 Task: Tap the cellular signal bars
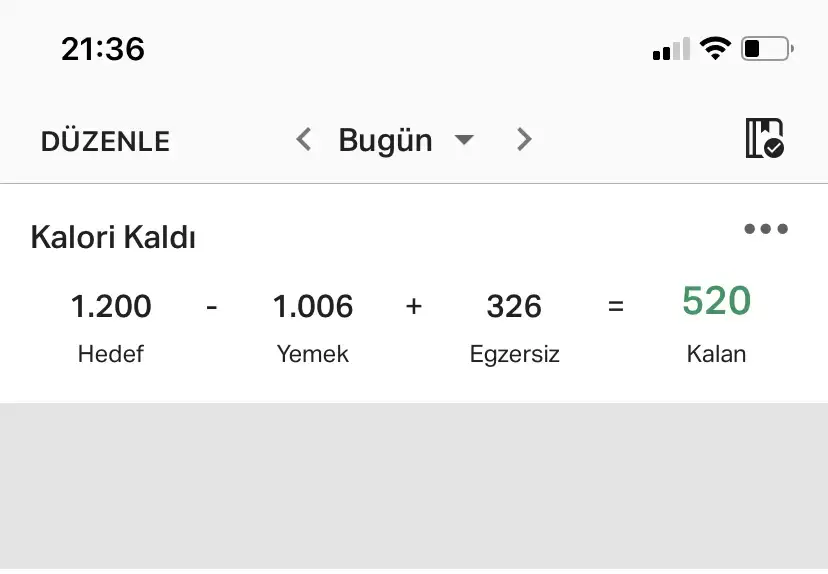click(671, 49)
